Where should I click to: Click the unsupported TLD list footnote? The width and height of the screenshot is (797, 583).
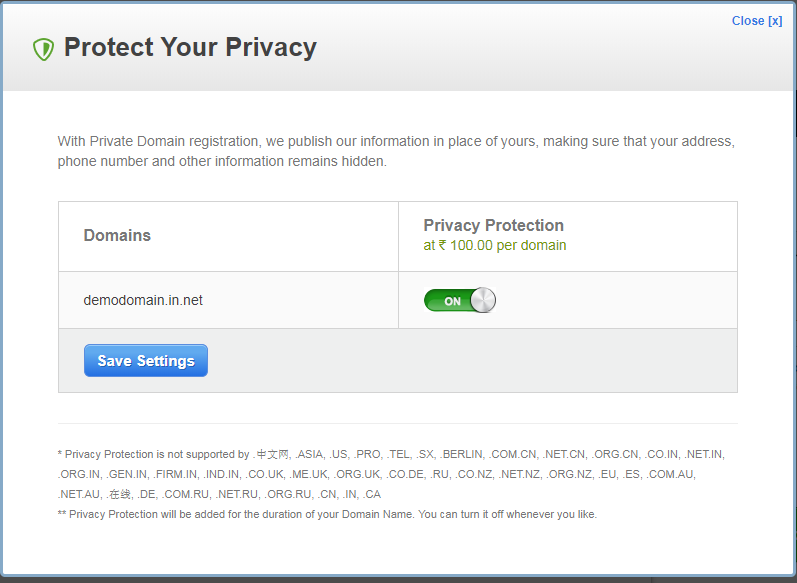(391, 474)
